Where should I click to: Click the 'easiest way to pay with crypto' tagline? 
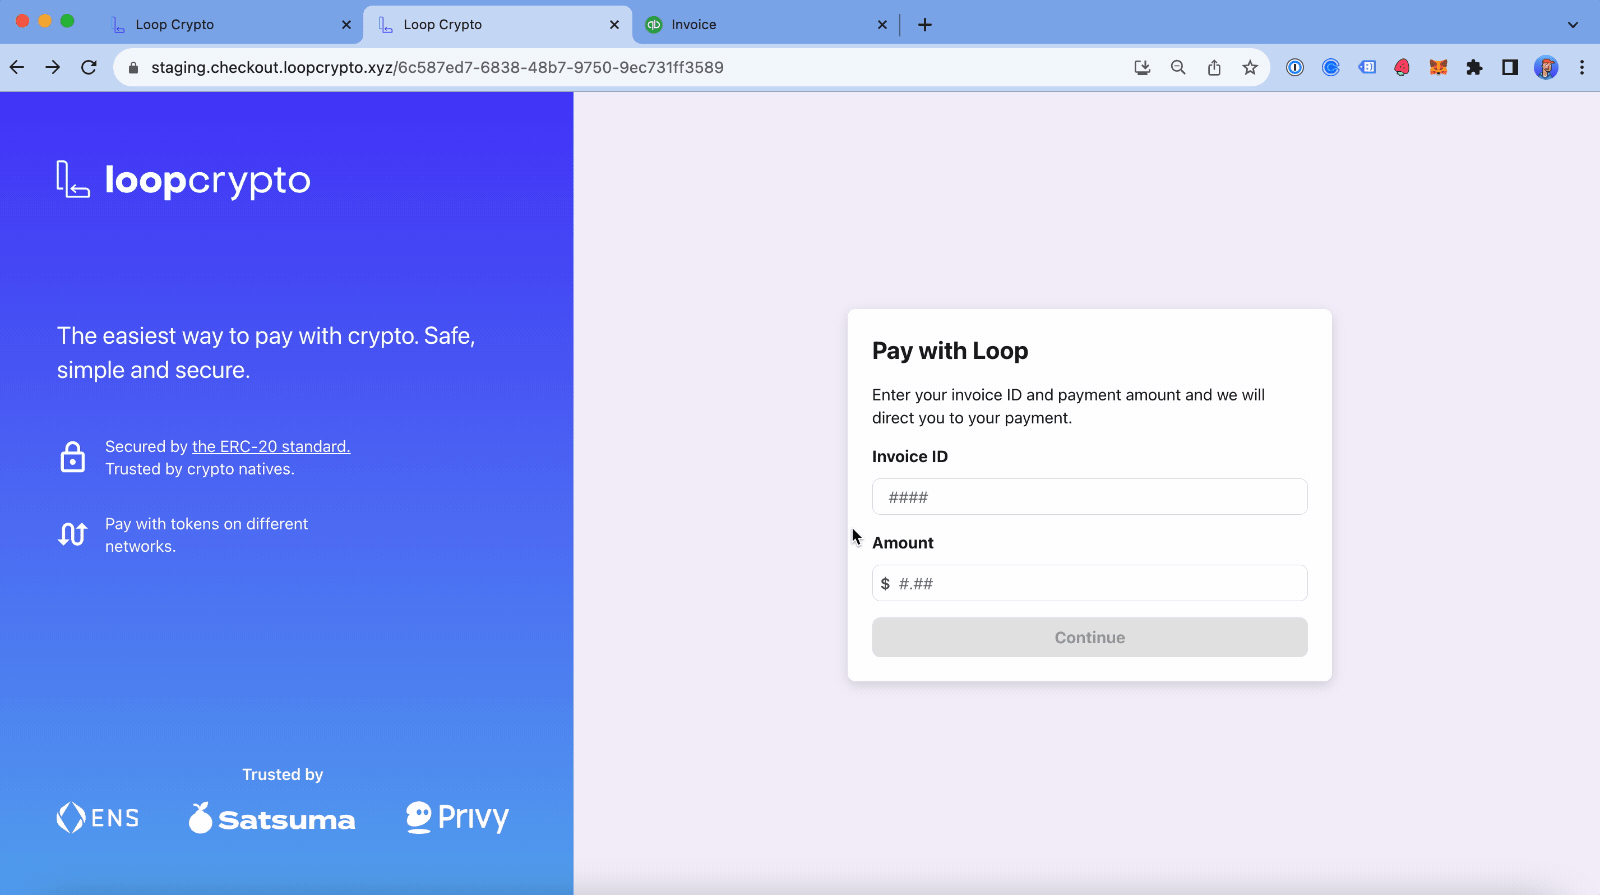pos(266,353)
